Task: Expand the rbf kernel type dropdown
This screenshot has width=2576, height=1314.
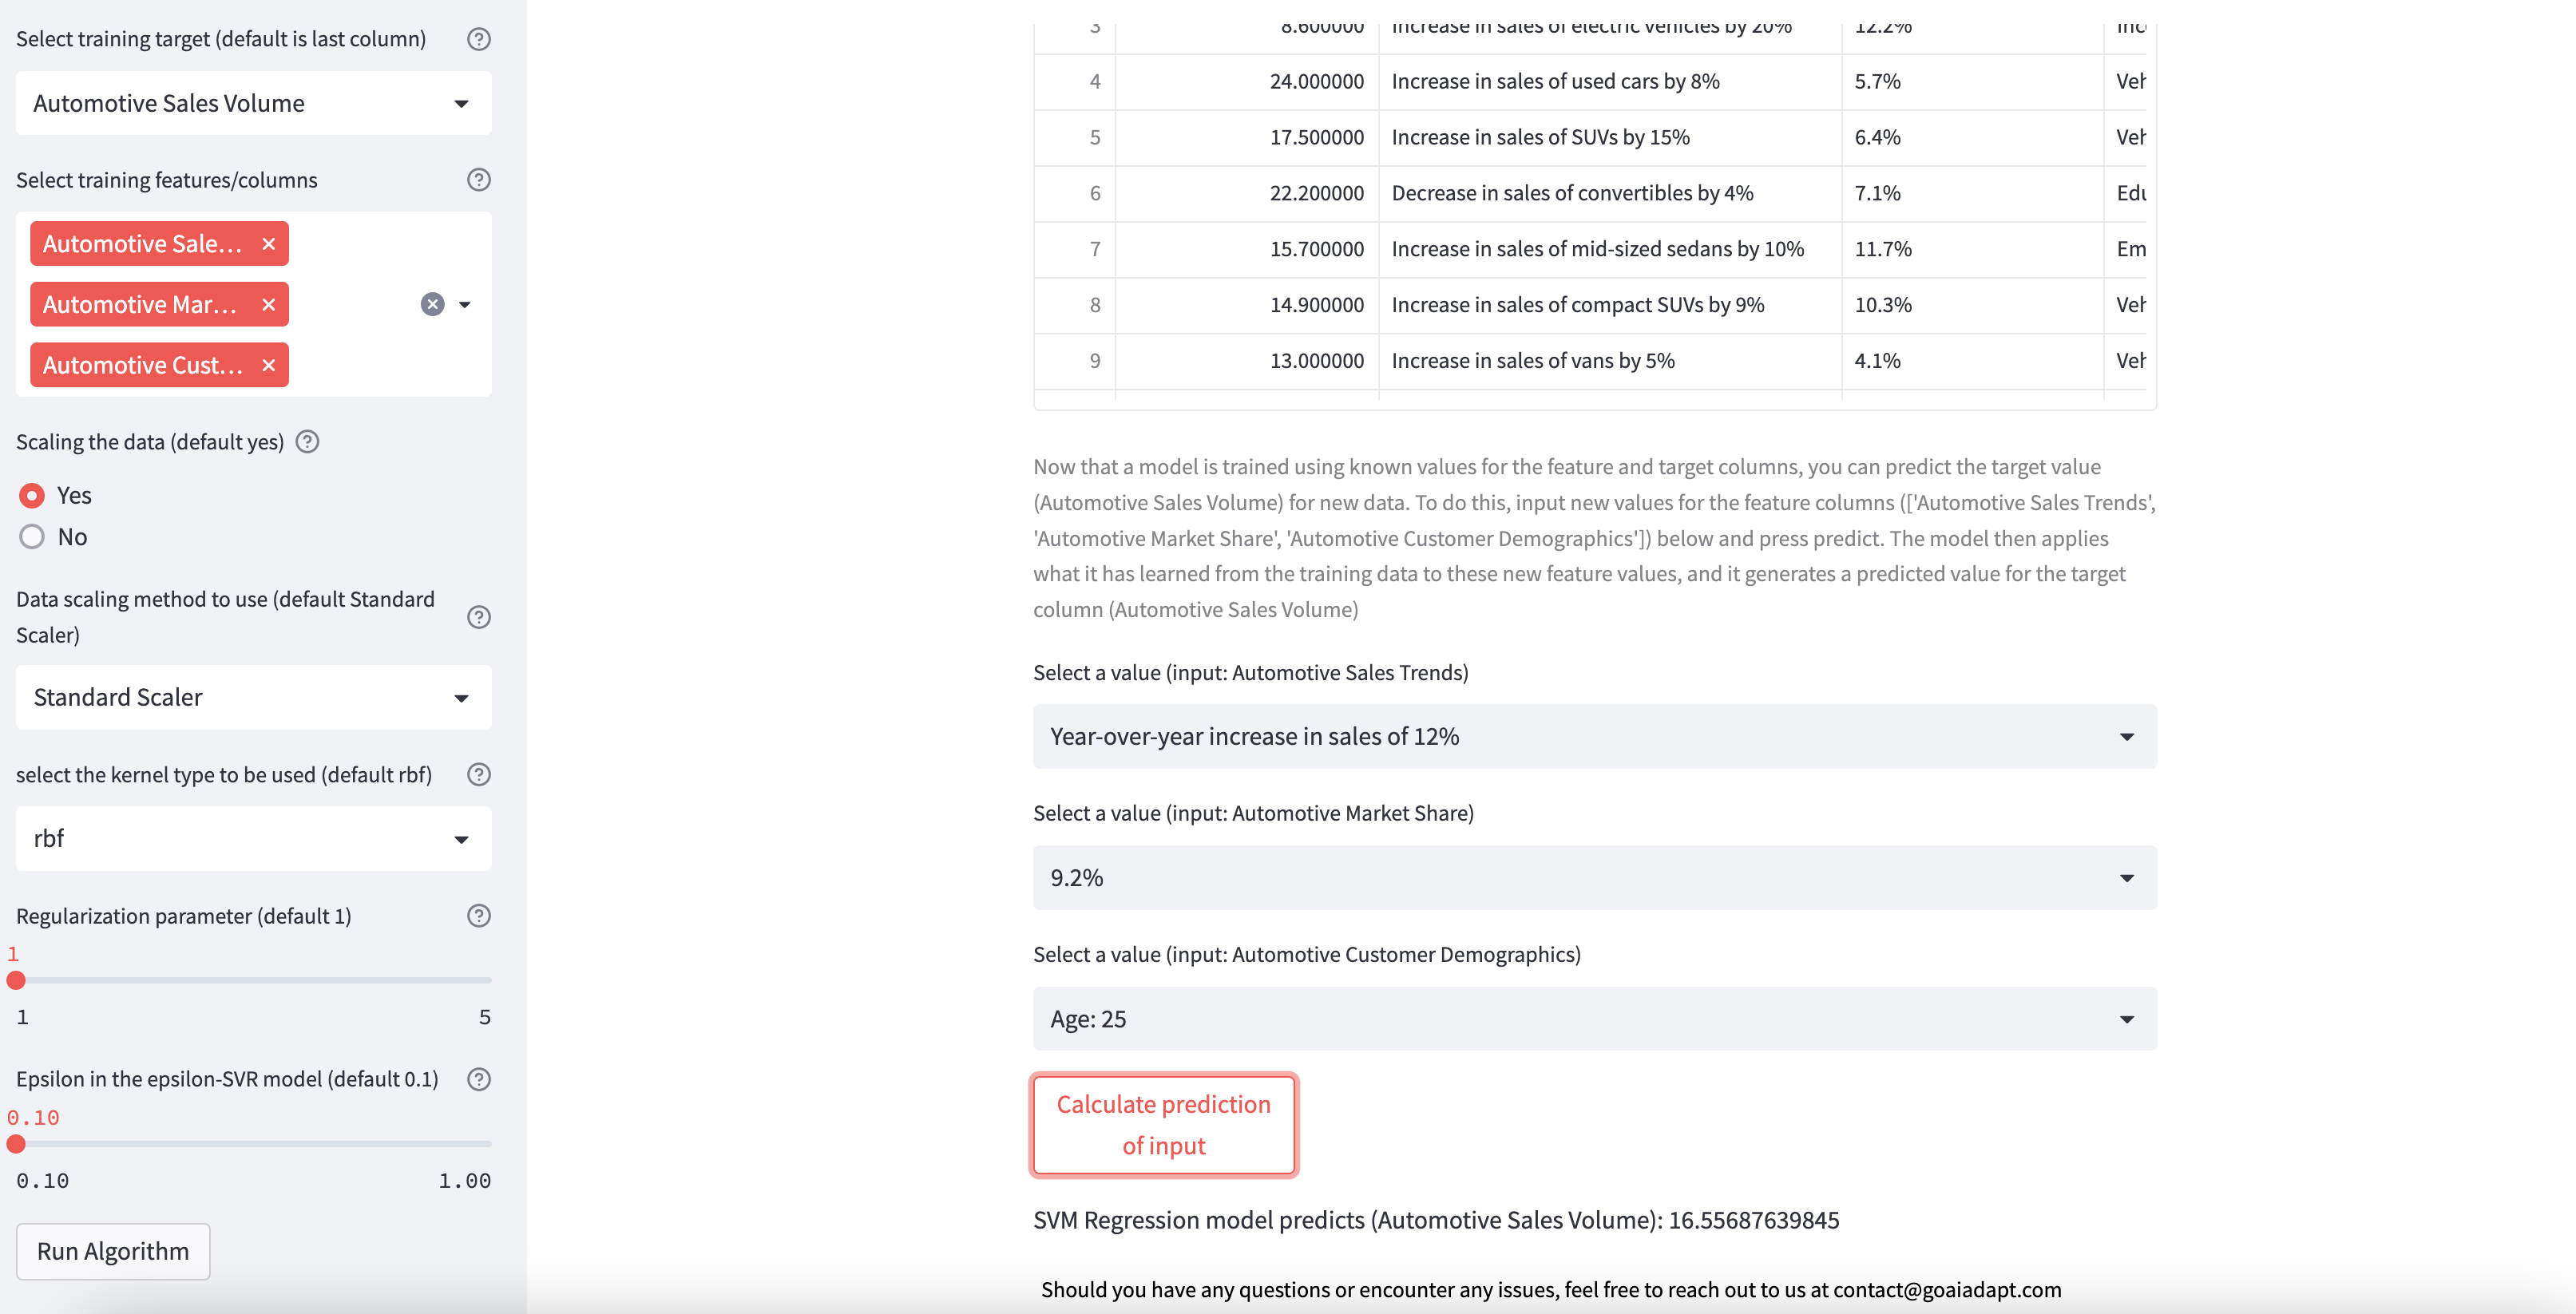Action: click(x=253, y=838)
